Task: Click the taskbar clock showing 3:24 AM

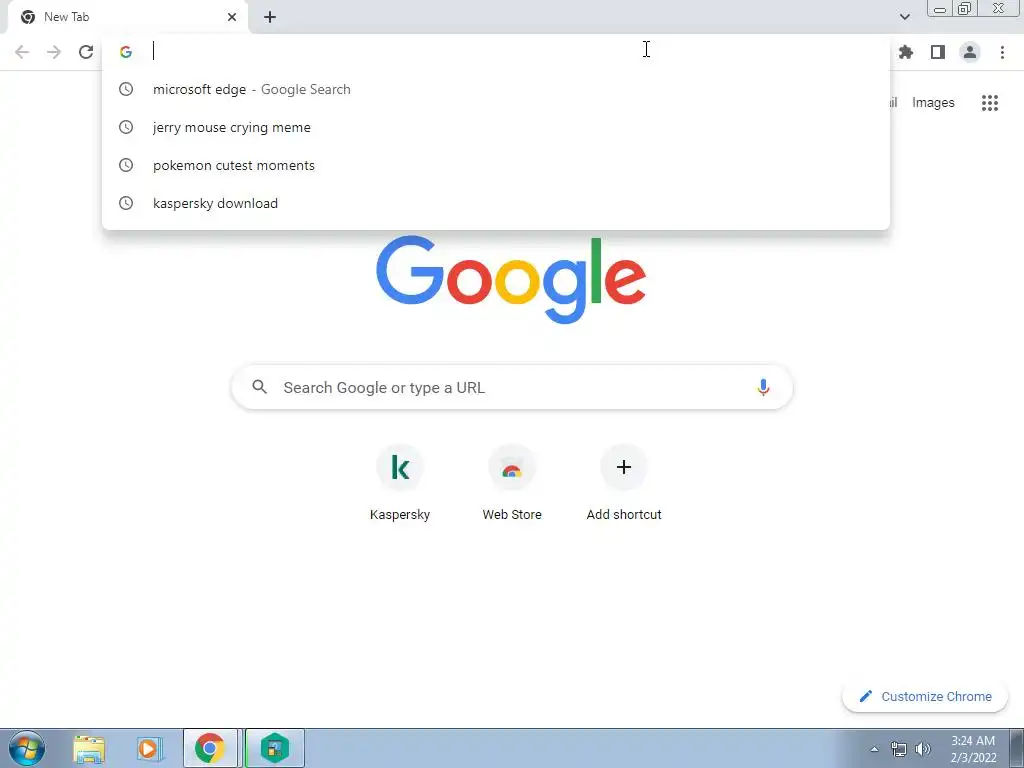Action: click(x=973, y=749)
